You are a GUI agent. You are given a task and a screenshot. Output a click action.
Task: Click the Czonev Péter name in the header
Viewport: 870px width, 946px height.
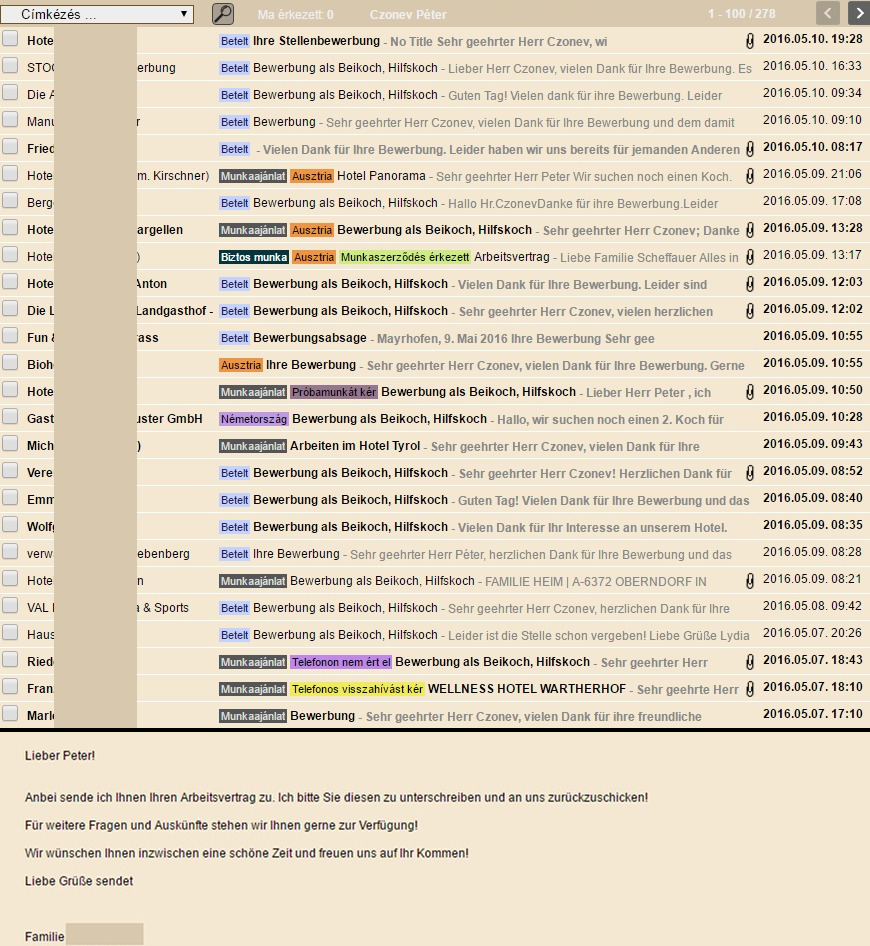click(408, 14)
